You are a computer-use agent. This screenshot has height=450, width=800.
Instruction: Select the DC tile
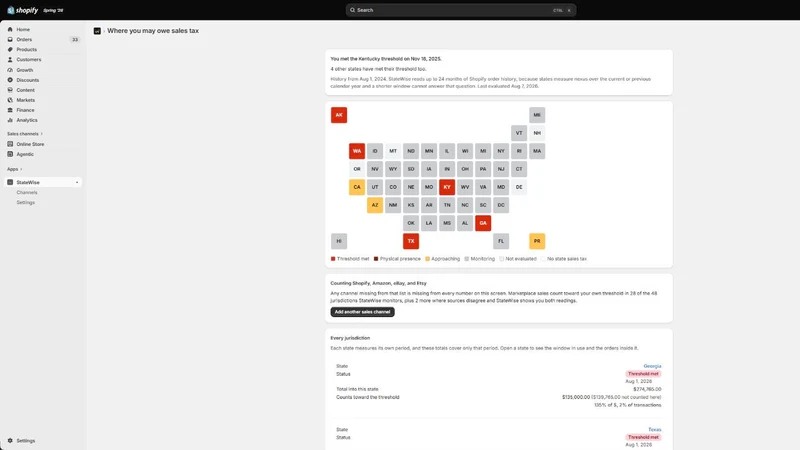(x=501, y=205)
